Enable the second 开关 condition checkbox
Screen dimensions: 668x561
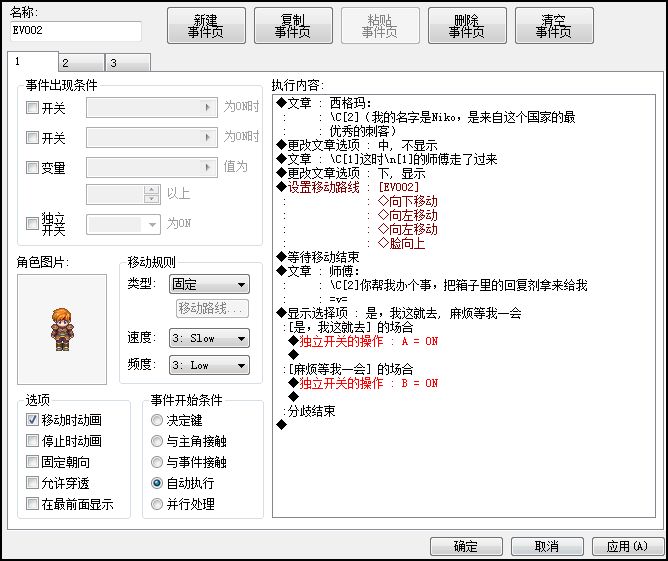pyautogui.click(x=32, y=137)
